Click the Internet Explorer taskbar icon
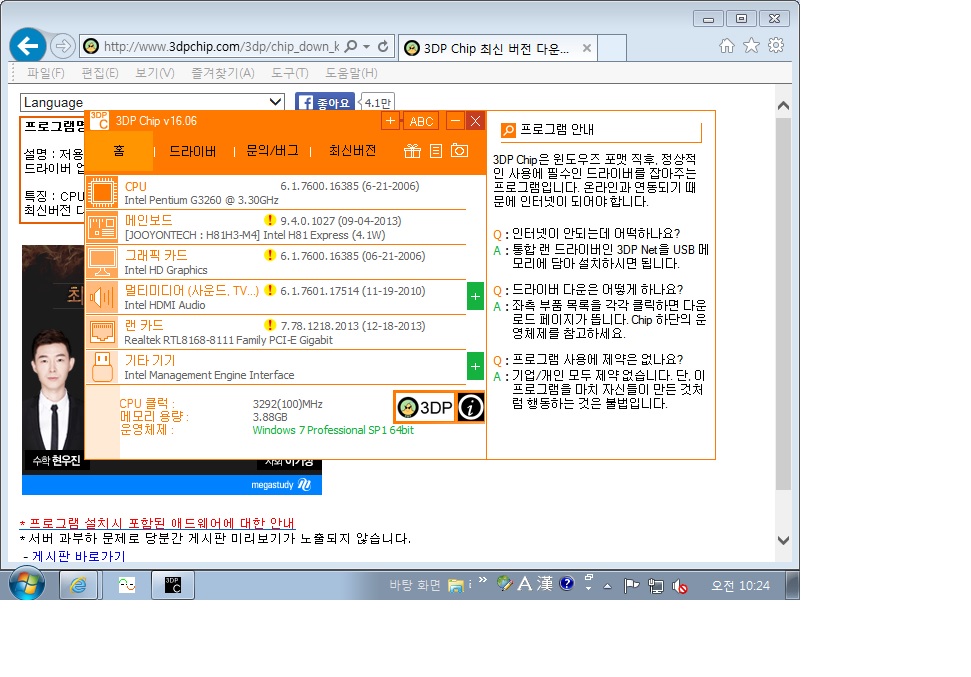Image resolution: width=971 pixels, height=677 pixels. click(78, 585)
